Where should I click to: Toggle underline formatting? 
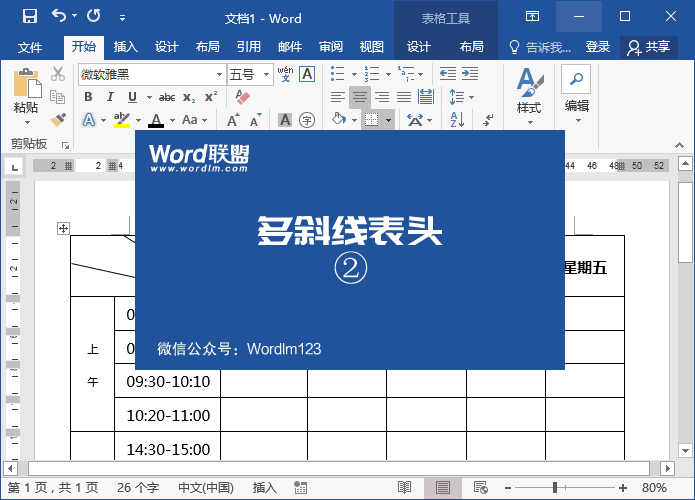[132, 97]
